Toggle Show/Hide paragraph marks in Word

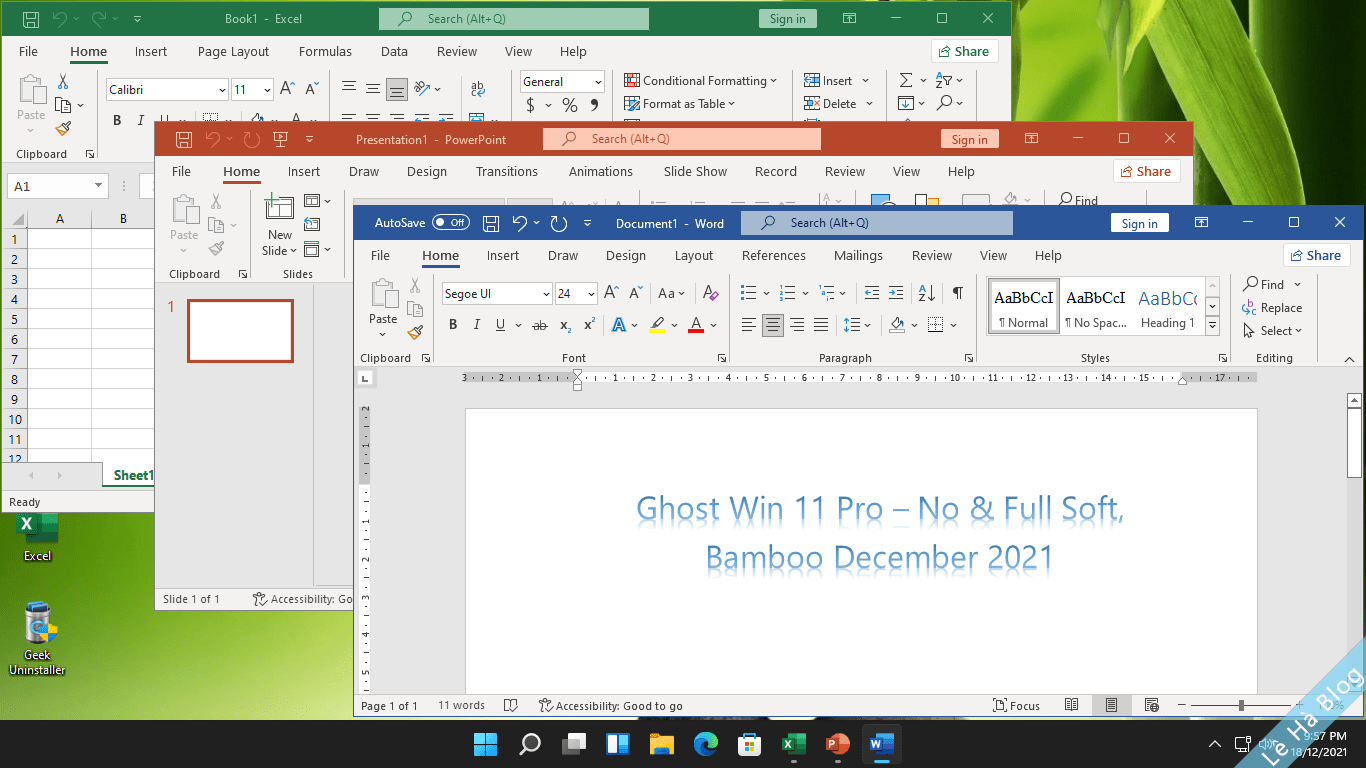coord(957,293)
